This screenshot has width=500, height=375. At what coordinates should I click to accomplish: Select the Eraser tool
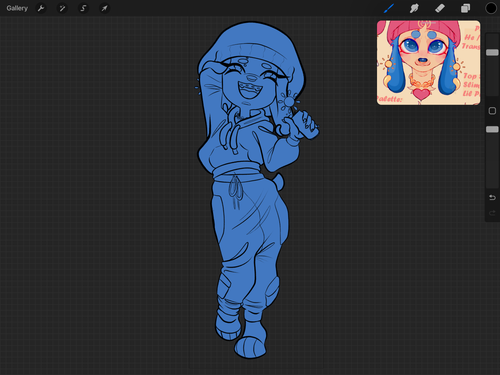(440, 8)
